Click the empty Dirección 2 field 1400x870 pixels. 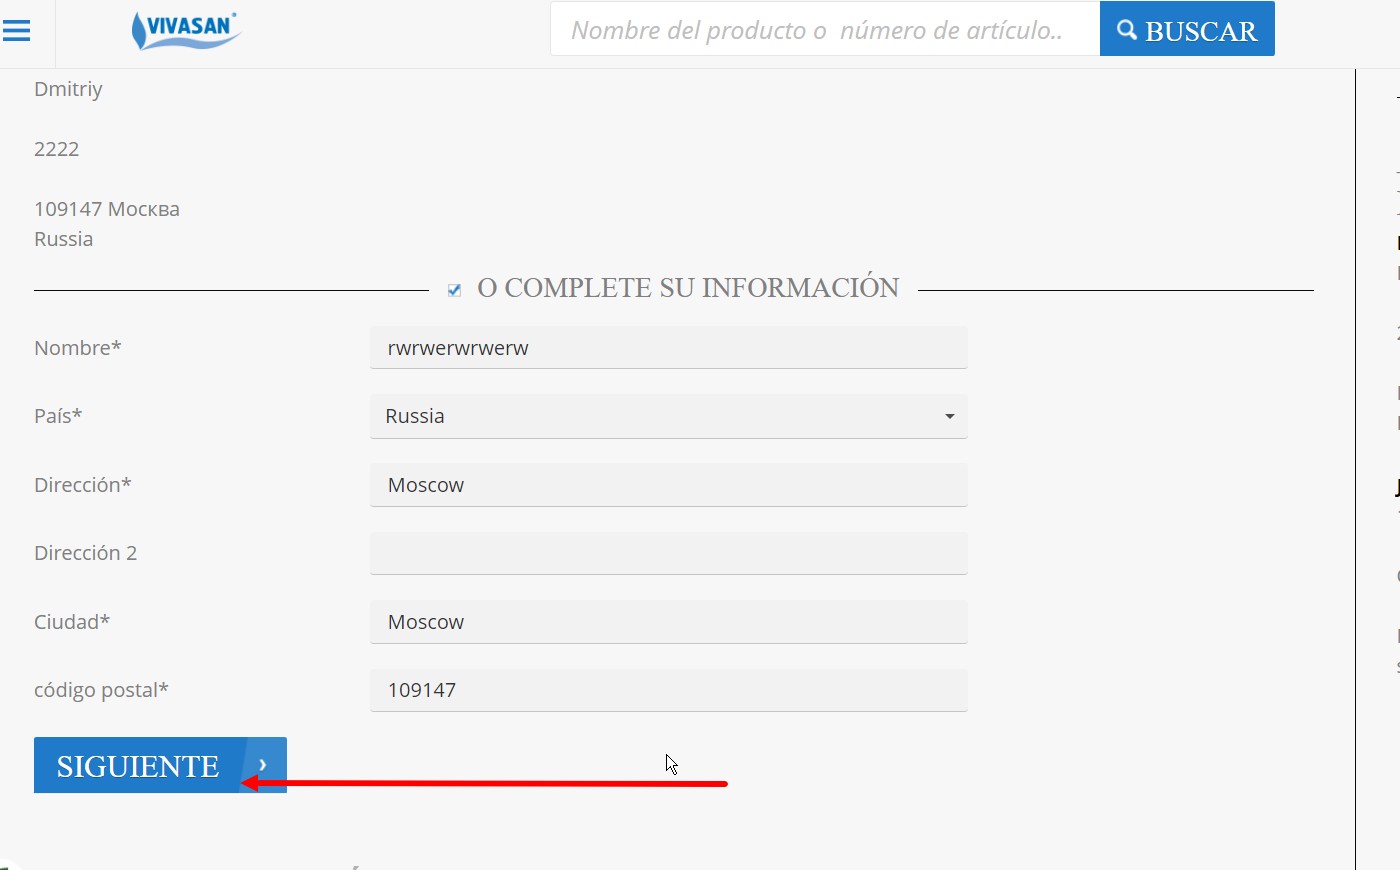click(x=669, y=553)
